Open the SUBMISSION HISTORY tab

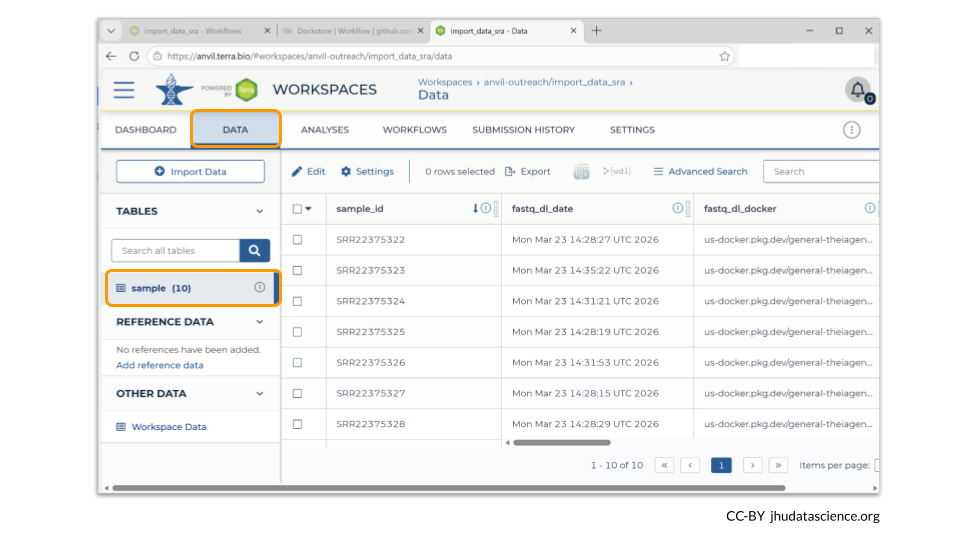[x=523, y=130]
